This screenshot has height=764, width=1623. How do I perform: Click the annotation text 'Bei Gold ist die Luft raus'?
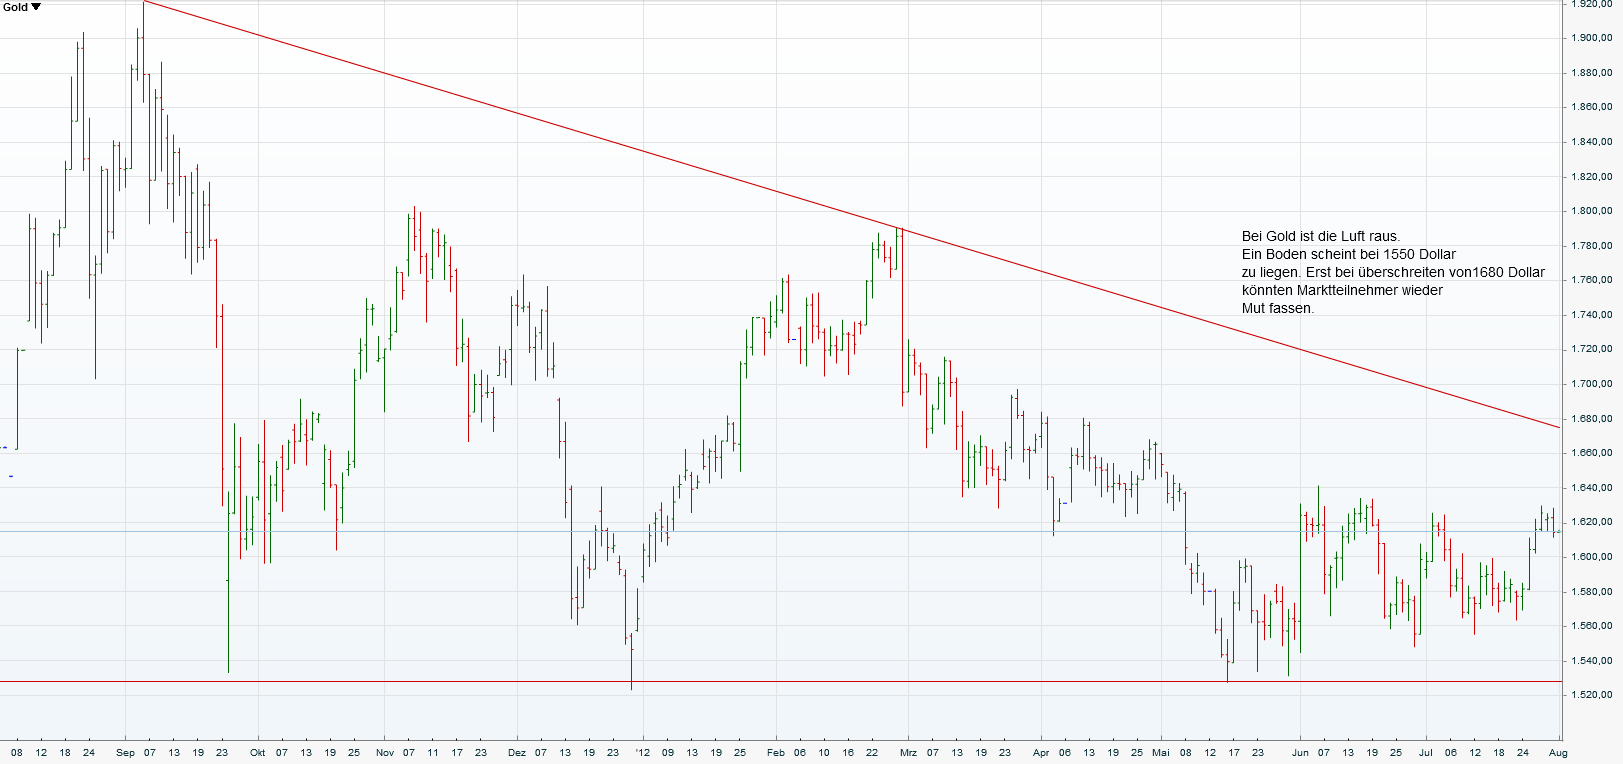1320,236
